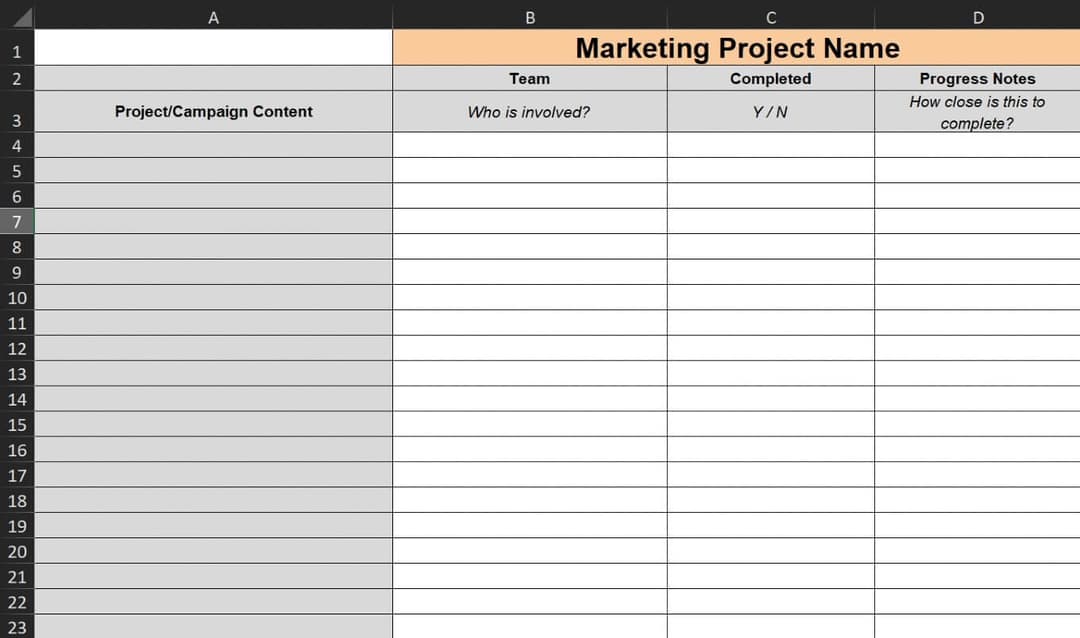Click the How close is this to complete cell

click(977, 112)
